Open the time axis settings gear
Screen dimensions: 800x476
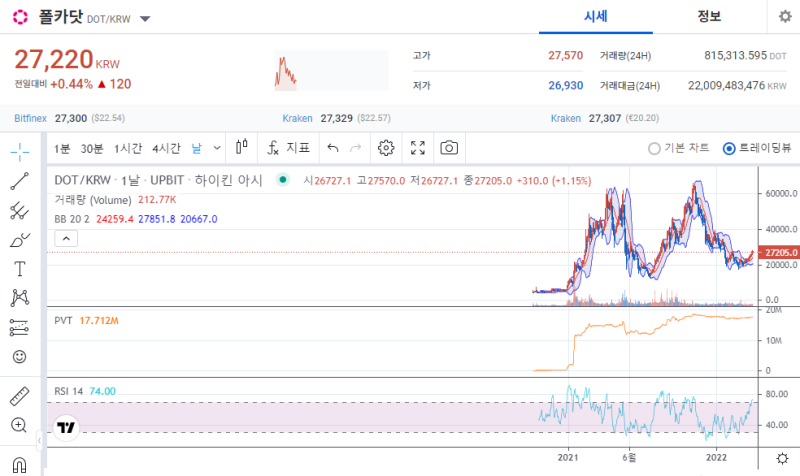click(x=782, y=458)
